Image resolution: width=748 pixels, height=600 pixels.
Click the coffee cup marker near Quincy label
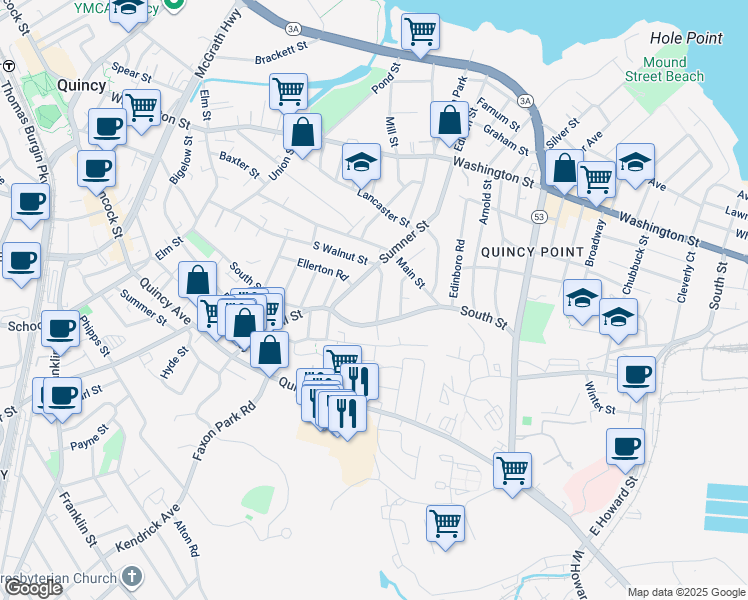tap(107, 127)
